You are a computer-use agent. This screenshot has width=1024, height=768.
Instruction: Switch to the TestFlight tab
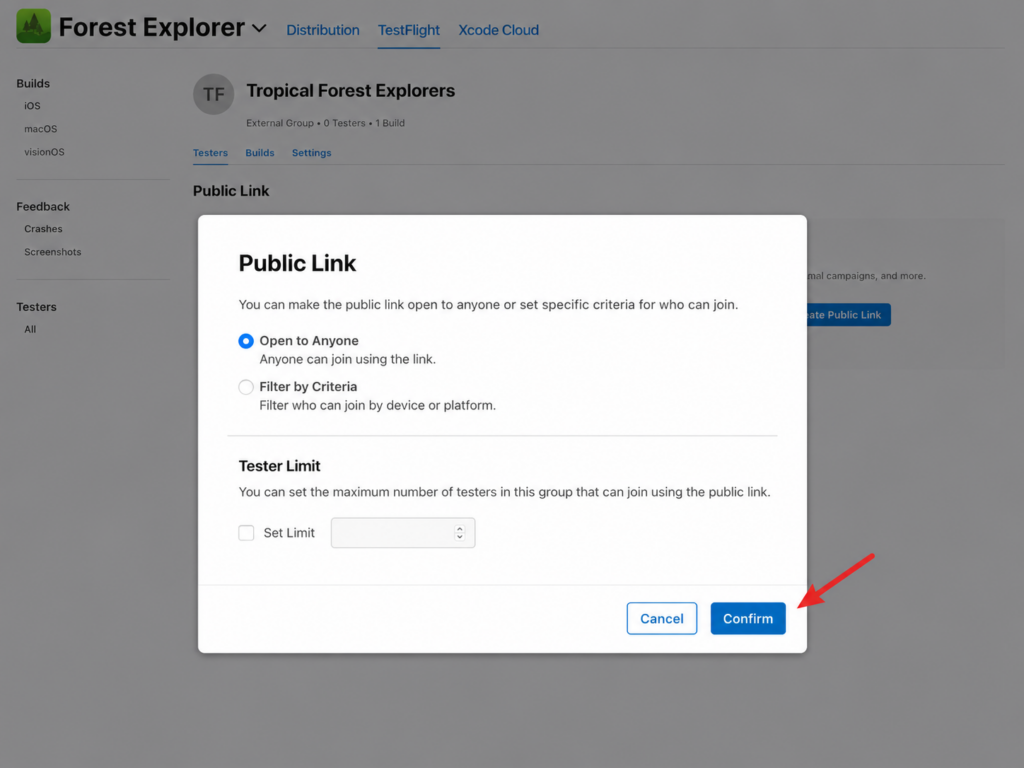tap(409, 30)
